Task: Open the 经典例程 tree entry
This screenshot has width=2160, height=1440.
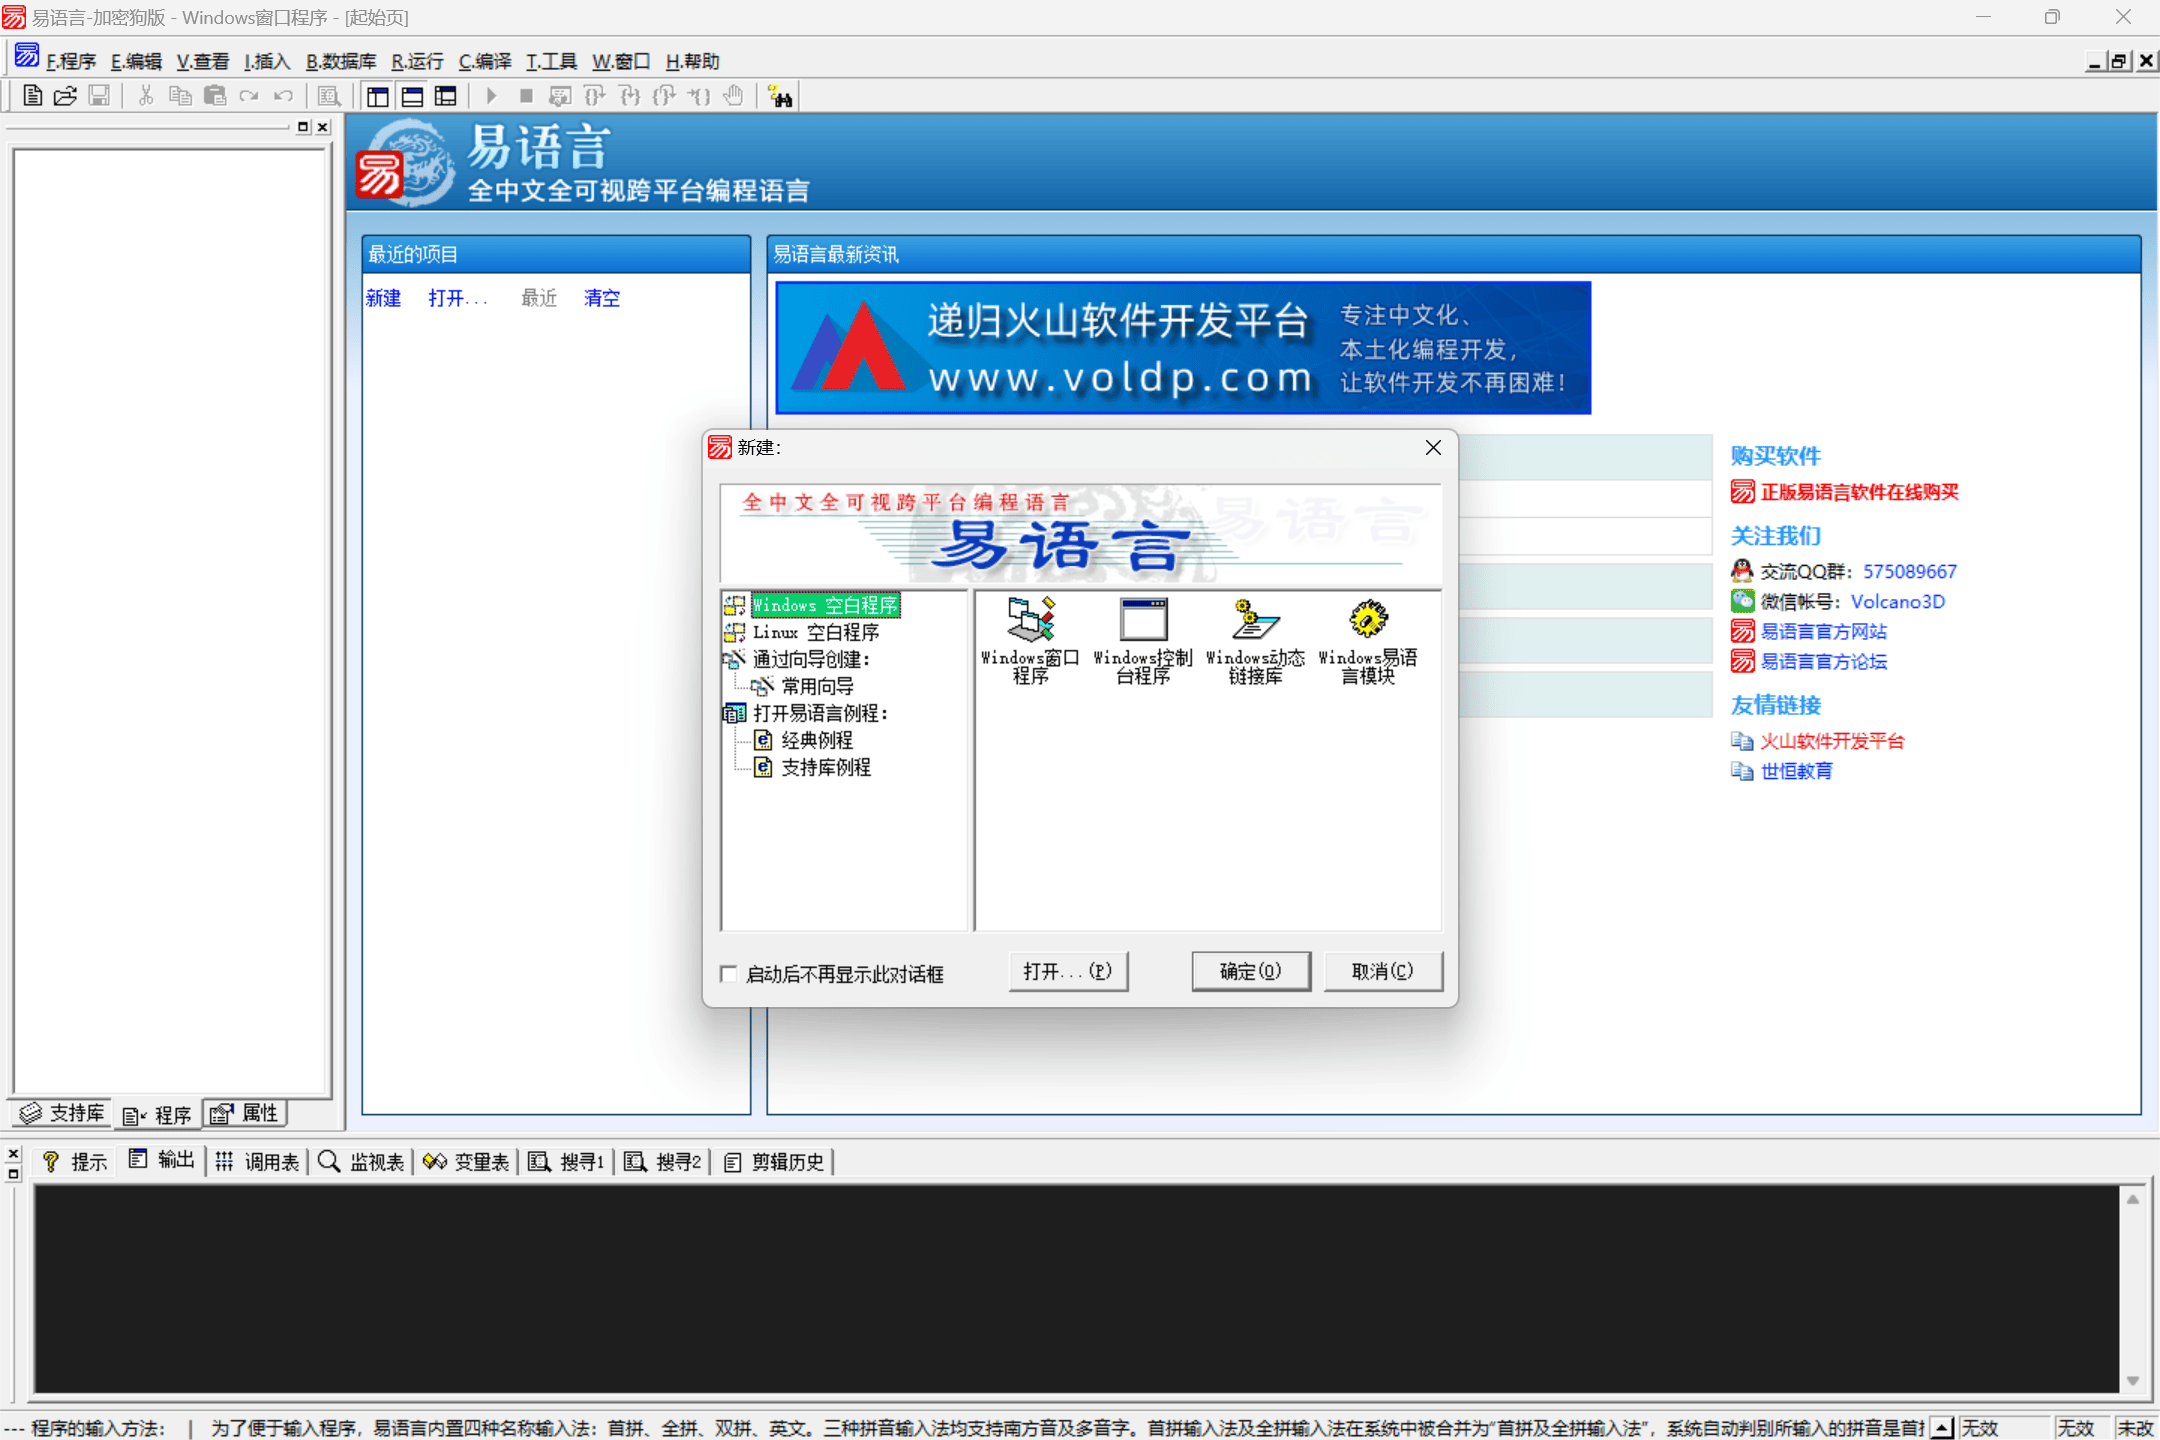Action: pyautogui.click(x=816, y=740)
